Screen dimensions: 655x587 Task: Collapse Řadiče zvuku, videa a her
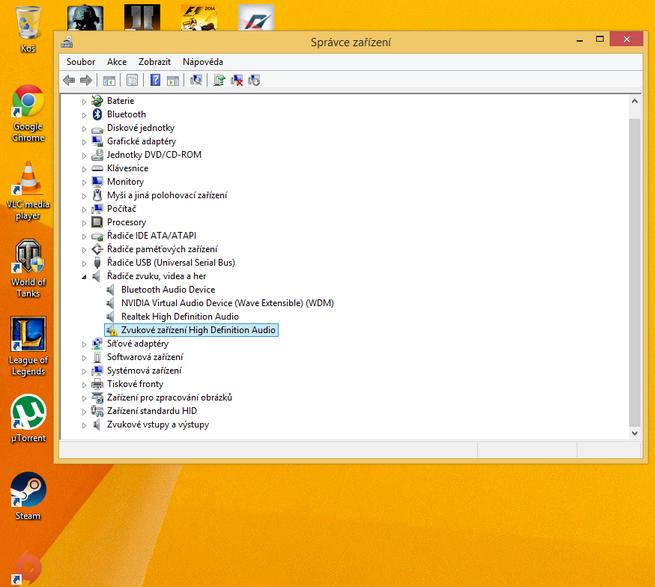(x=84, y=277)
